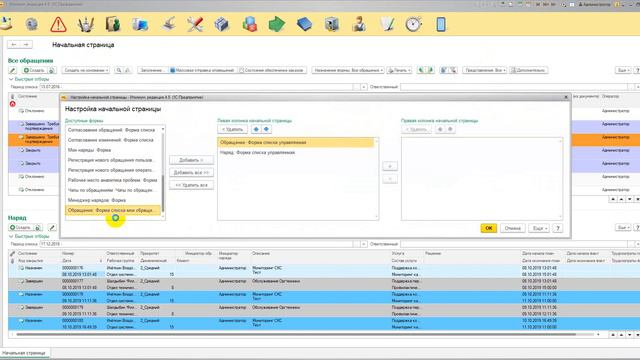Click the Период списка field in Все обращения

(197, 87)
